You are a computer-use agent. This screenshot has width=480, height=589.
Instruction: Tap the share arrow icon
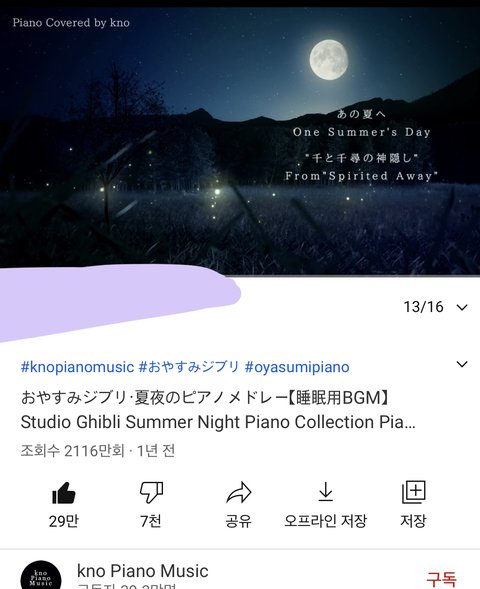pos(238,492)
